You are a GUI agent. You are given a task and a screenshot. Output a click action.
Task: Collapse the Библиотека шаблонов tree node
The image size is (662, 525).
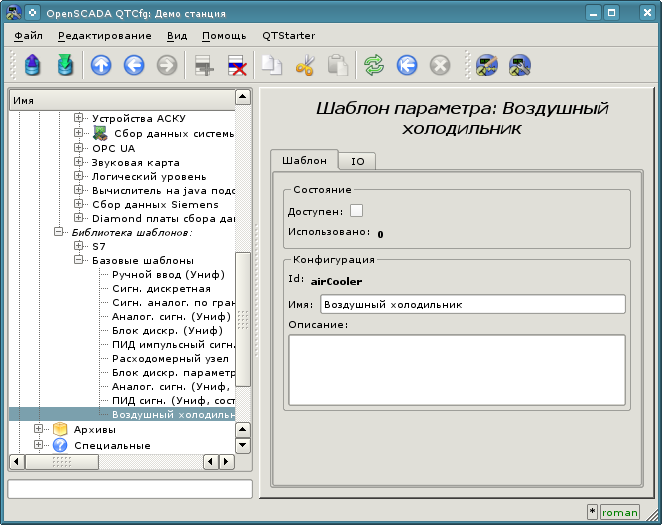pyautogui.click(x=59, y=232)
